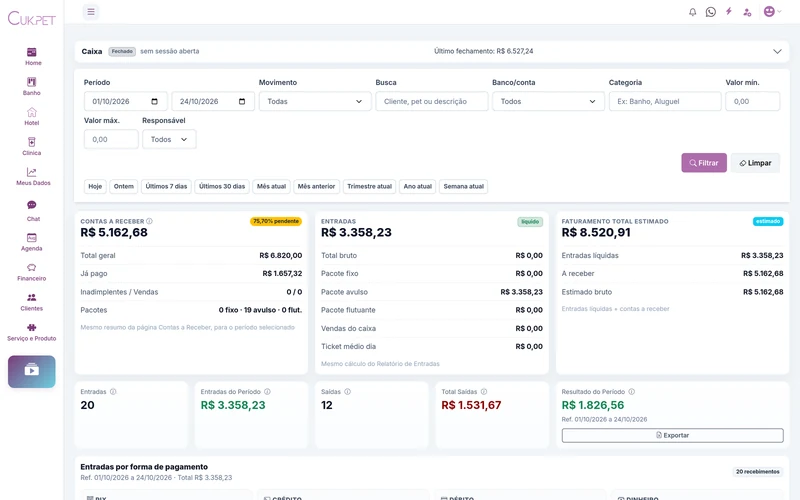Click the video tutorial button in sidebar
The height and width of the screenshot is (500, 800).
coord(32,371)
